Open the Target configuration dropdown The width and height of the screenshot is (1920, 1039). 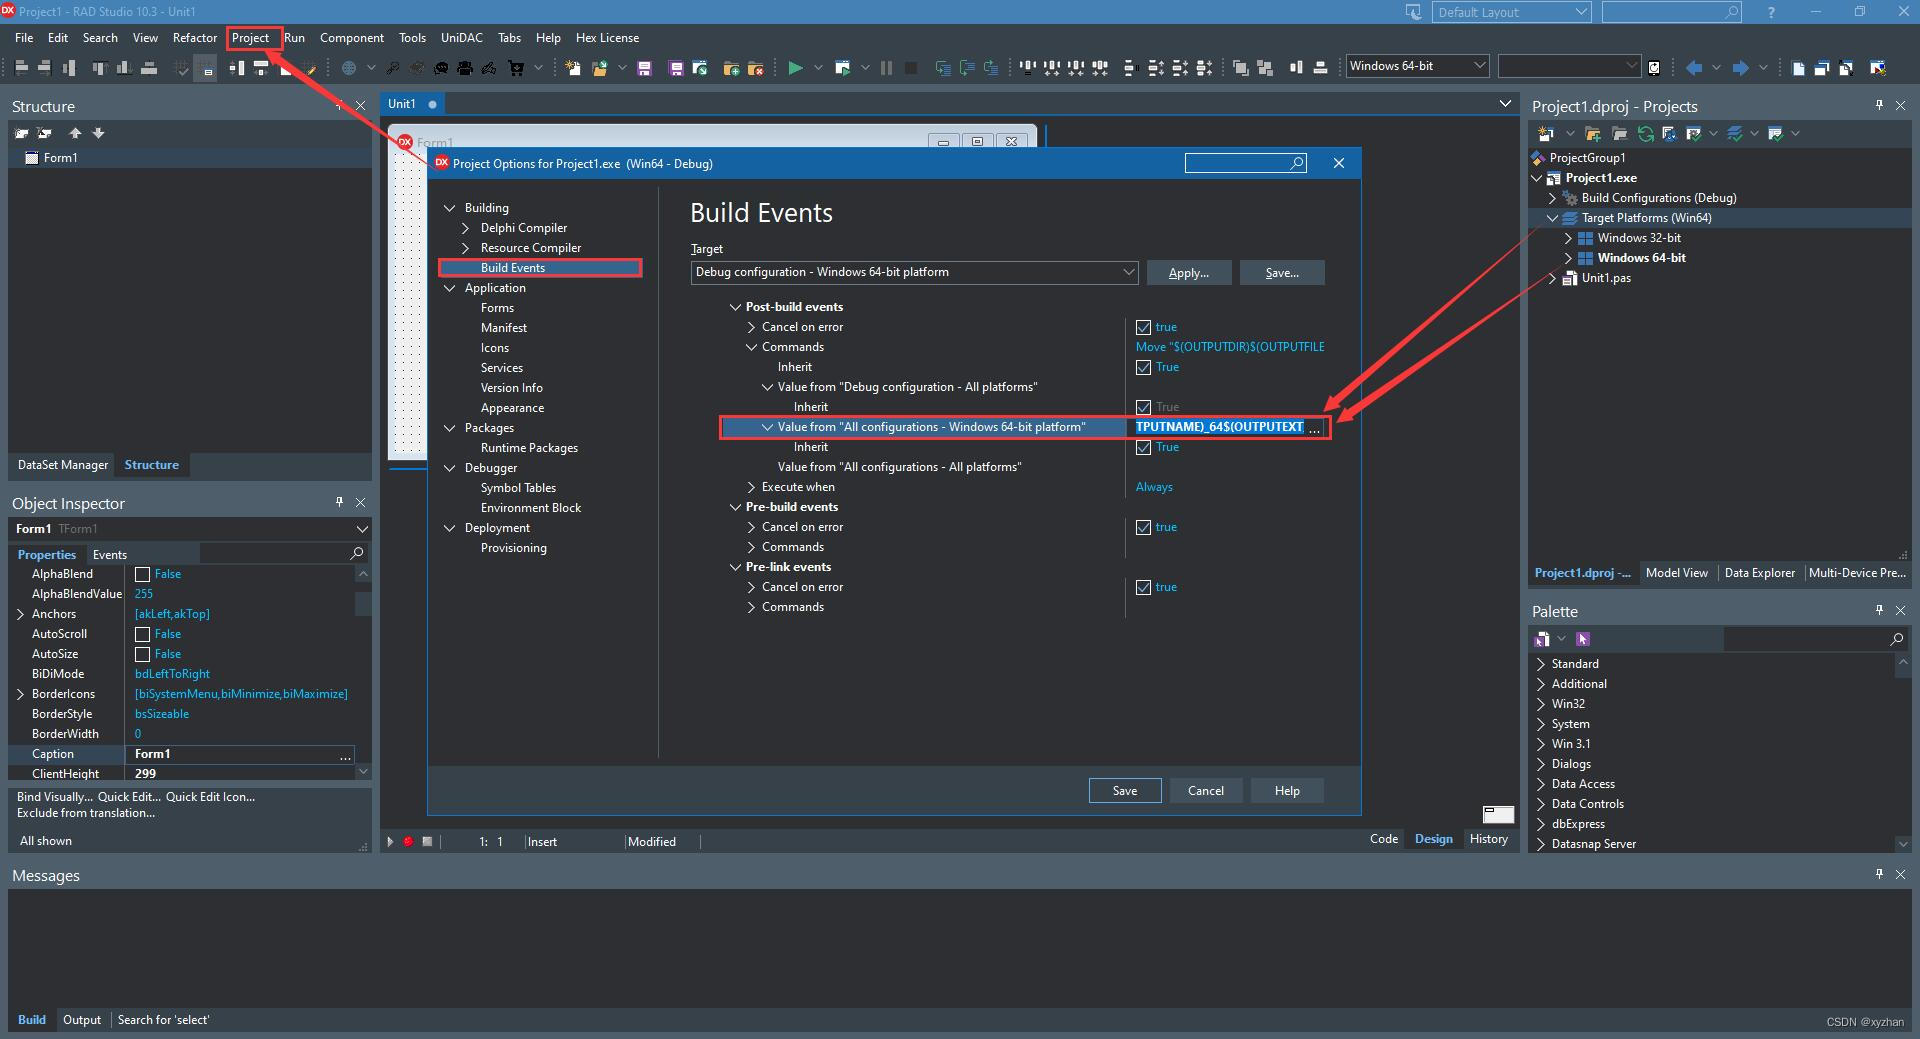(x=1128, y=272)
